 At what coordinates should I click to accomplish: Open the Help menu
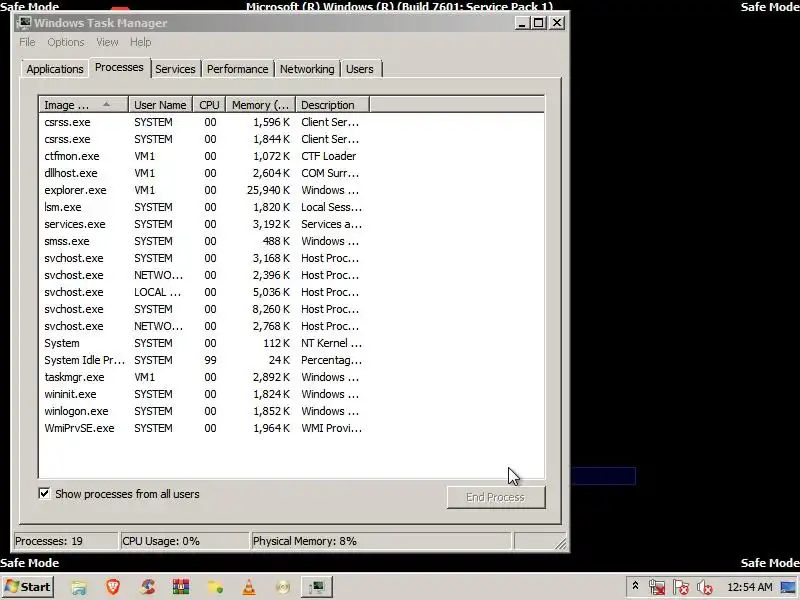(140, 42)
